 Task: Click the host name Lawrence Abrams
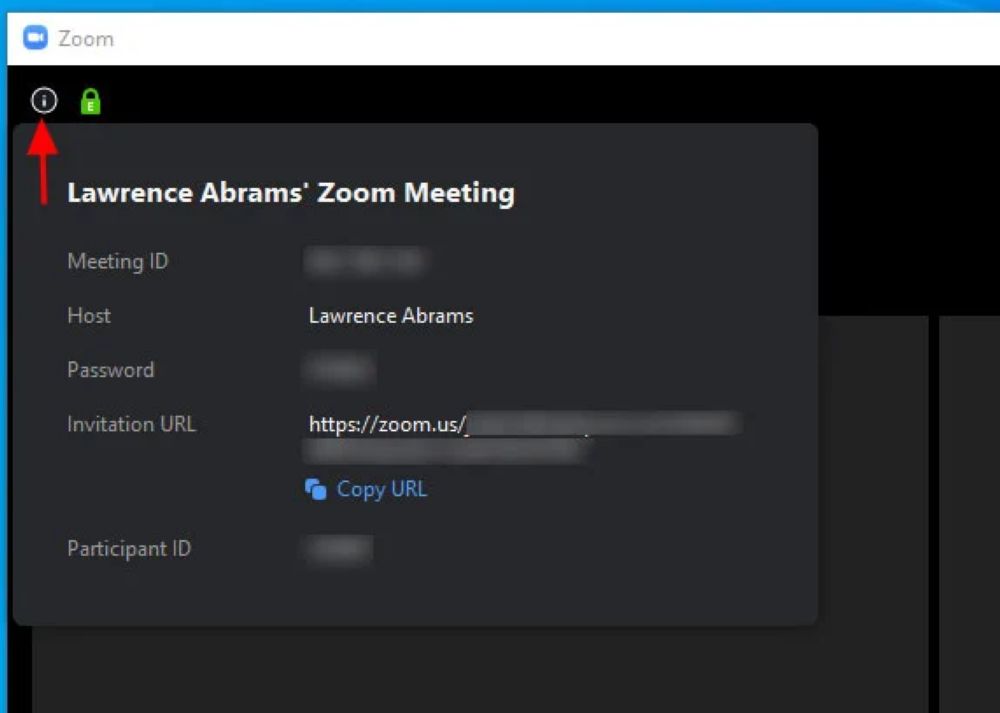[x=391, y=316]
